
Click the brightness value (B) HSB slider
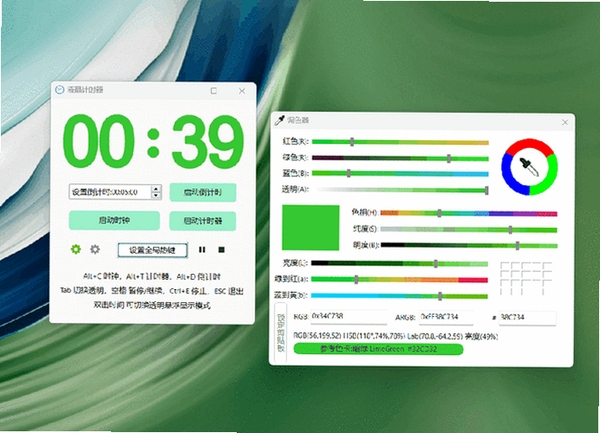pyautogui.click(x=469, y=246)
